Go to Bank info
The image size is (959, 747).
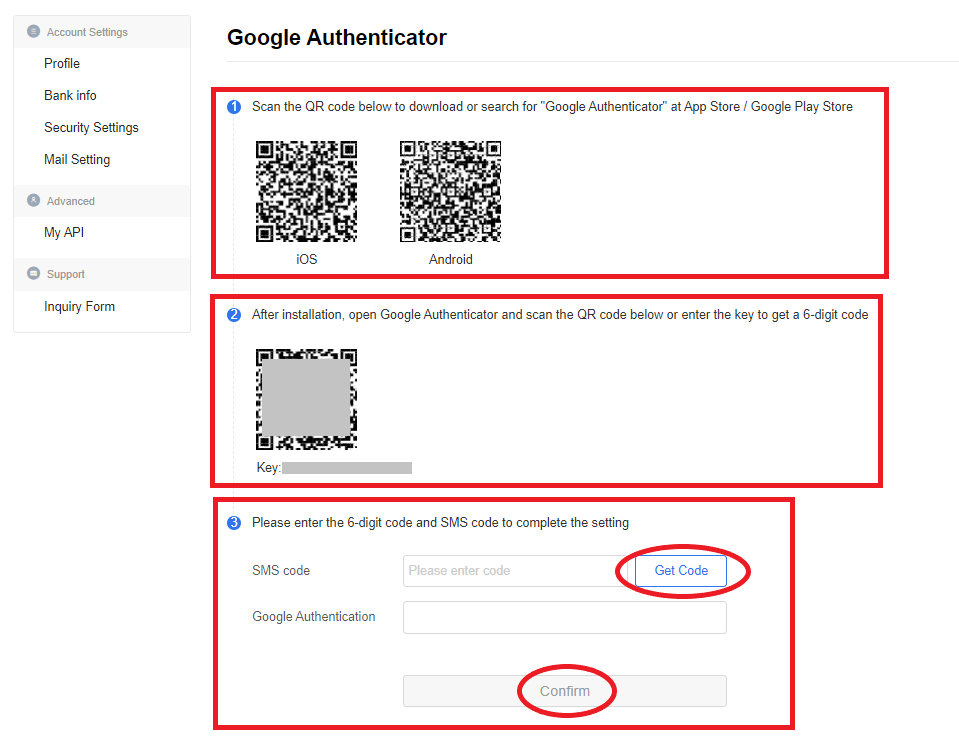tap(70, 95)
